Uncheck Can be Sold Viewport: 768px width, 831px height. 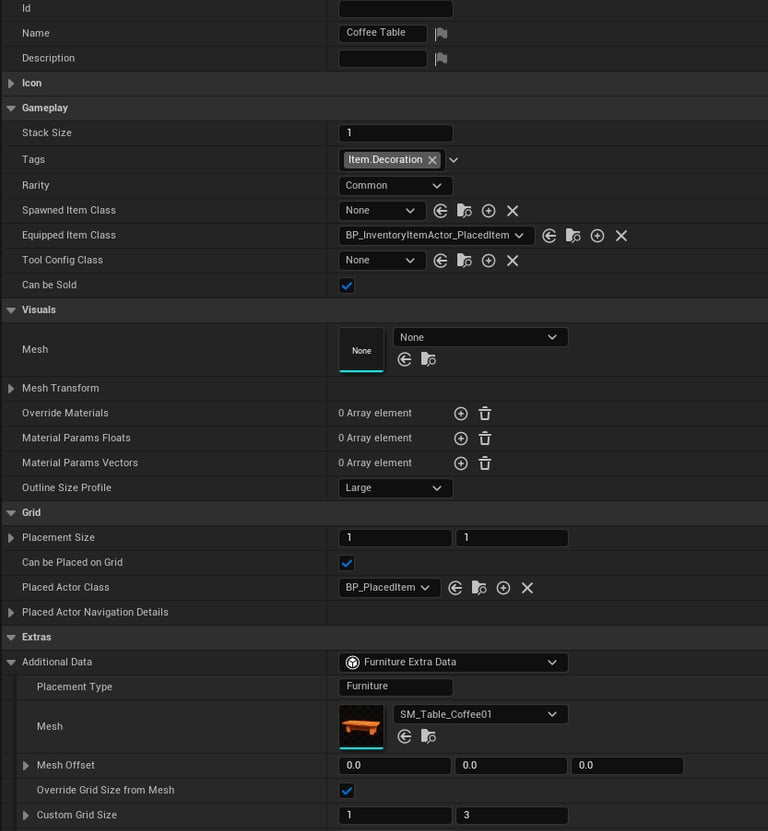click(347, 286)
